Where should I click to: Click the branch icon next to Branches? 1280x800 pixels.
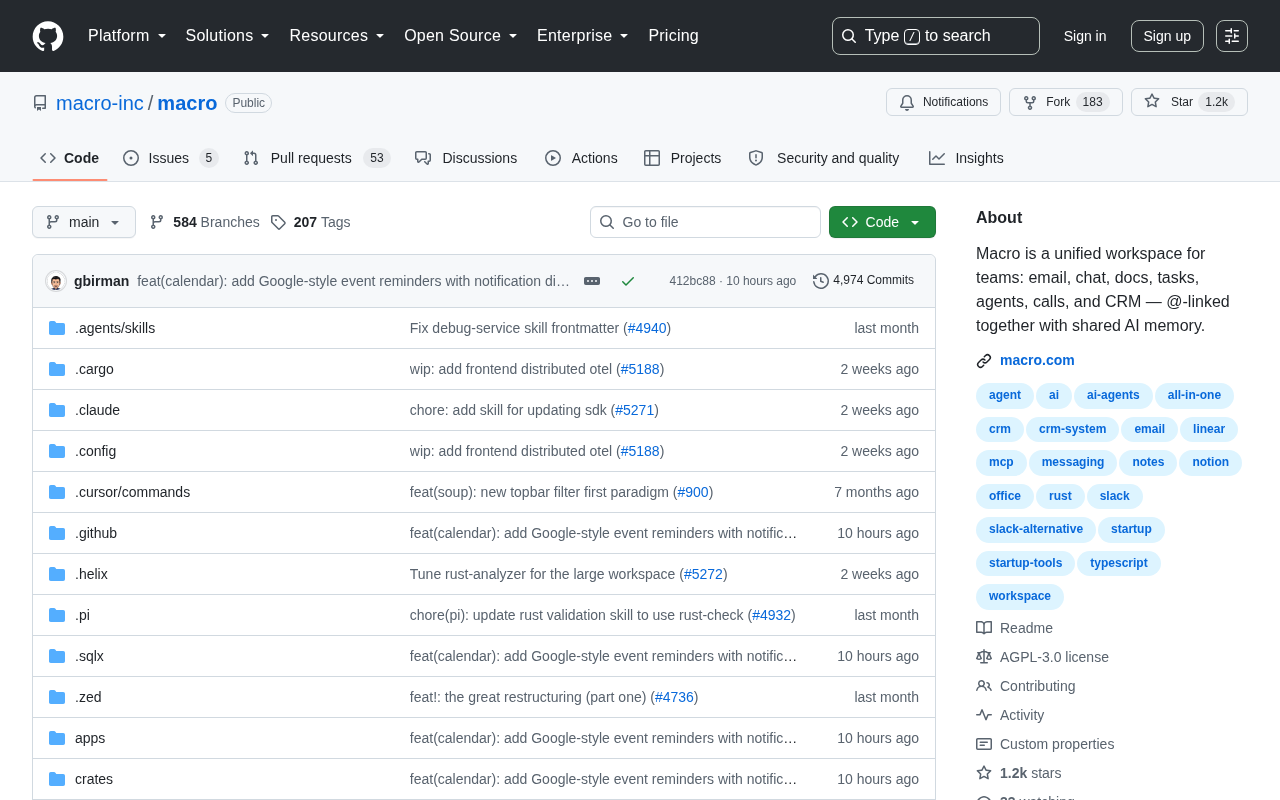pos(157,222)
